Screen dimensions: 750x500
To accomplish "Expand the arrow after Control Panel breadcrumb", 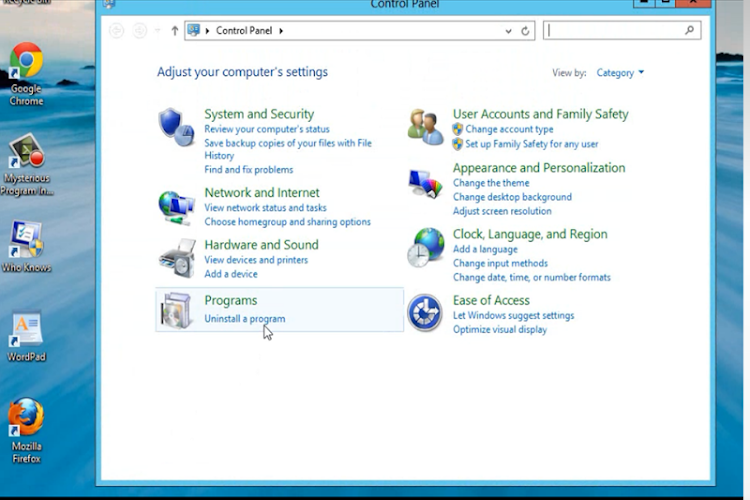I will click(281, 31).
